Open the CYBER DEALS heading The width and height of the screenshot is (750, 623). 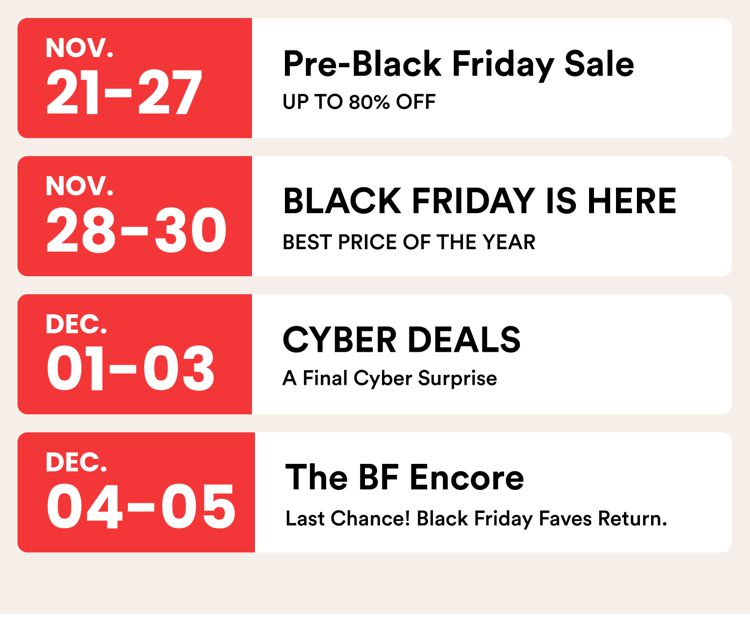pos(401,340)
